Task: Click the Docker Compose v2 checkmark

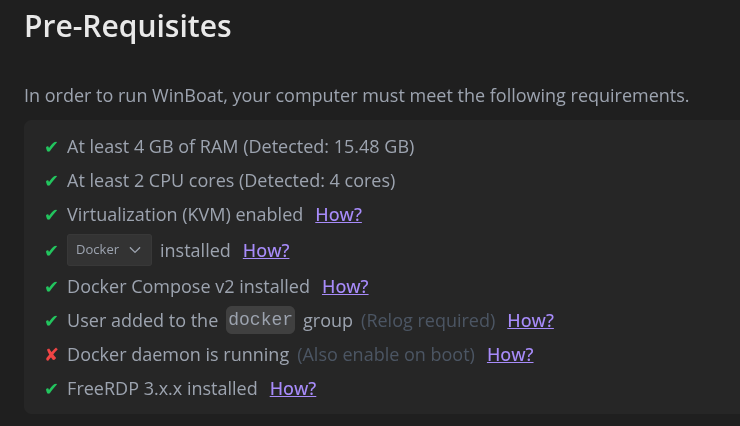Action: (x=51, y=287)
